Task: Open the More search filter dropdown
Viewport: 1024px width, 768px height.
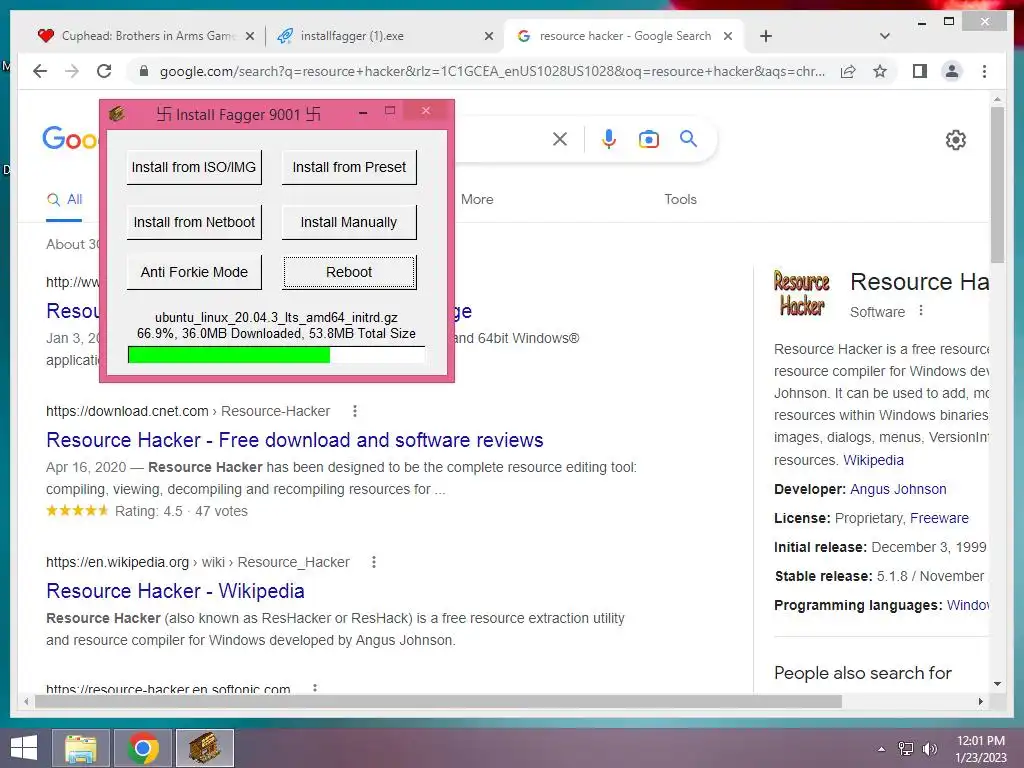Action: (477, 199)
